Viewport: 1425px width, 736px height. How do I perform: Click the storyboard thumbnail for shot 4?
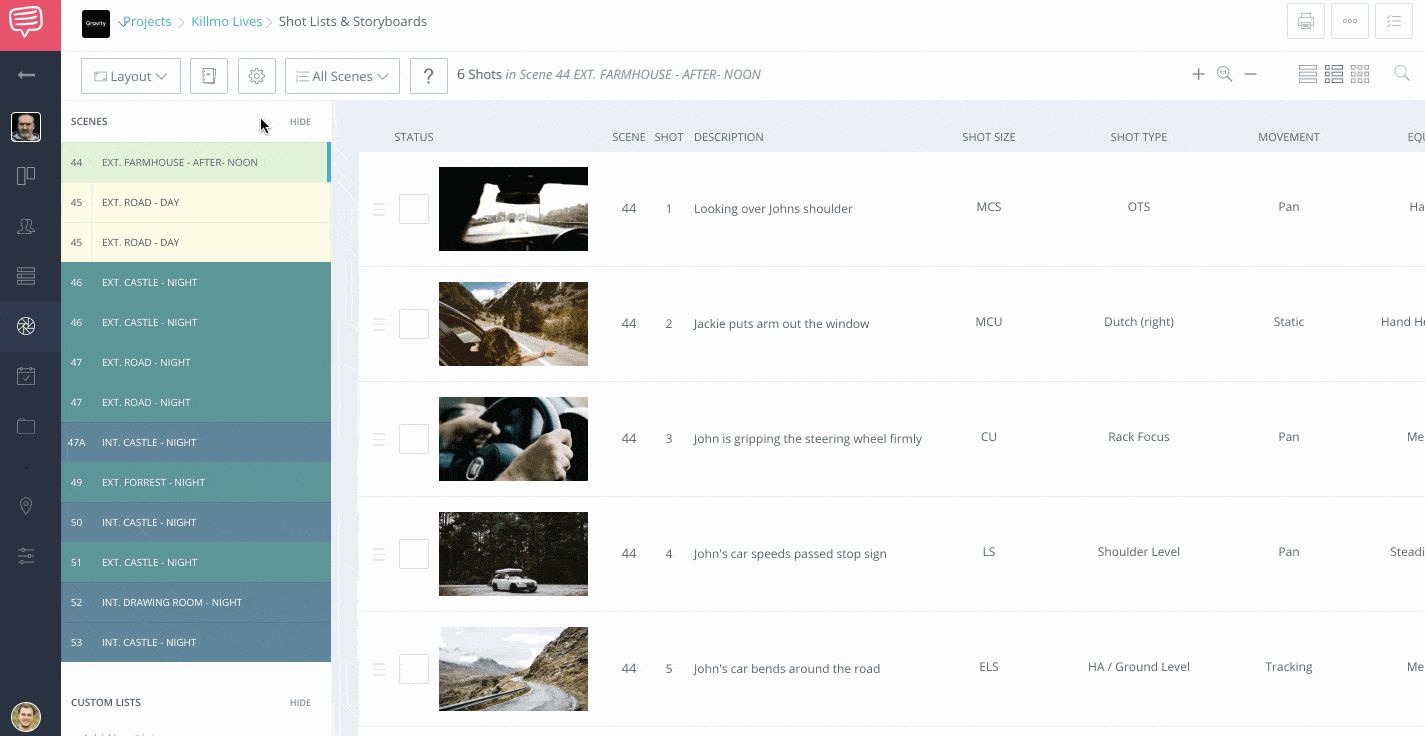pos(513,554)
